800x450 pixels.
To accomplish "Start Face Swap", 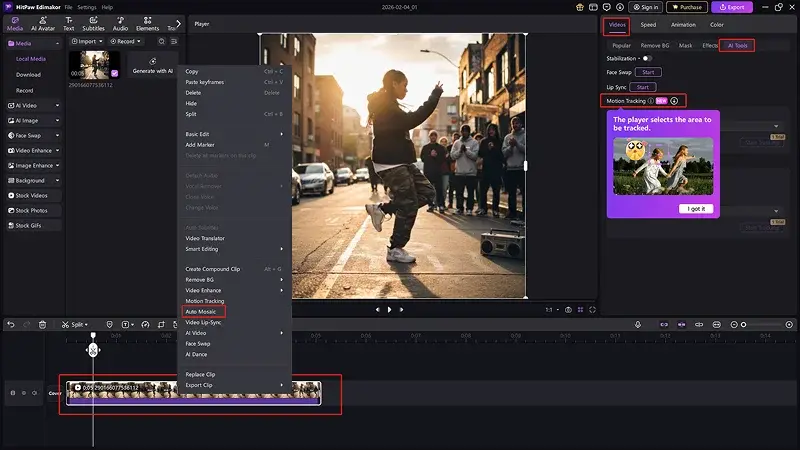I will 648,72.
